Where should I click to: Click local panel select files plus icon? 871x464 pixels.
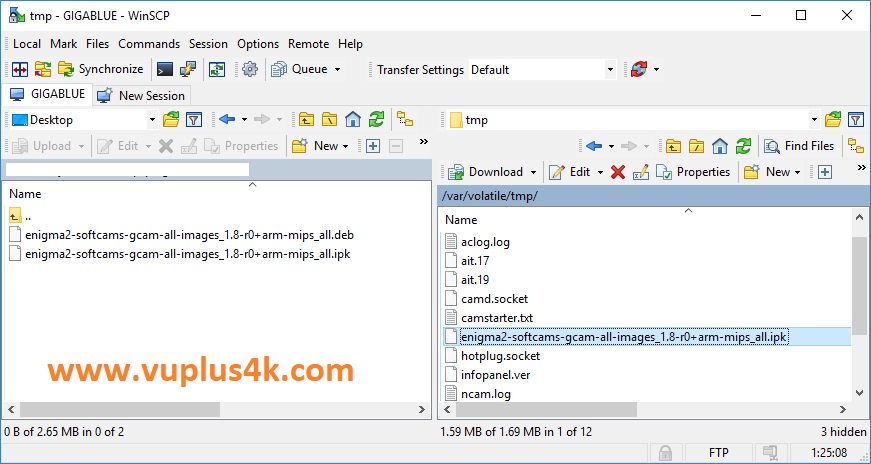[373, 146]
